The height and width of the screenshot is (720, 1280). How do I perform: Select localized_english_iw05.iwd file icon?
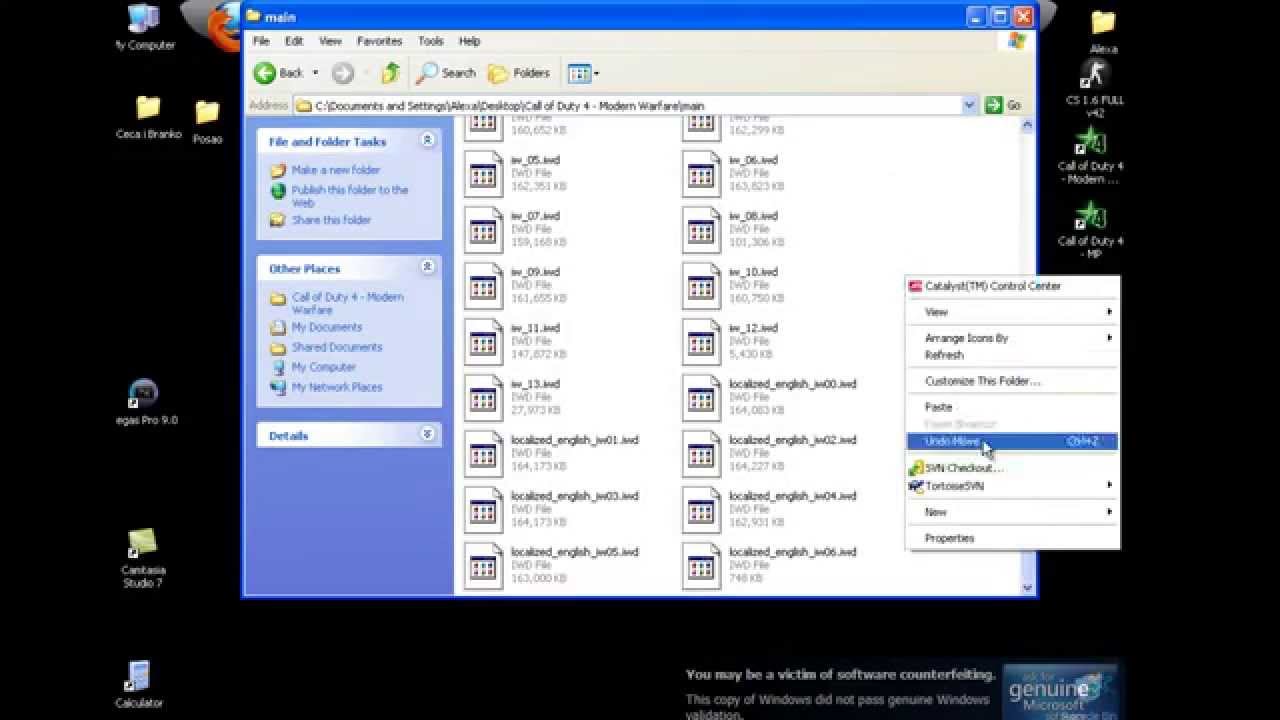483,566
